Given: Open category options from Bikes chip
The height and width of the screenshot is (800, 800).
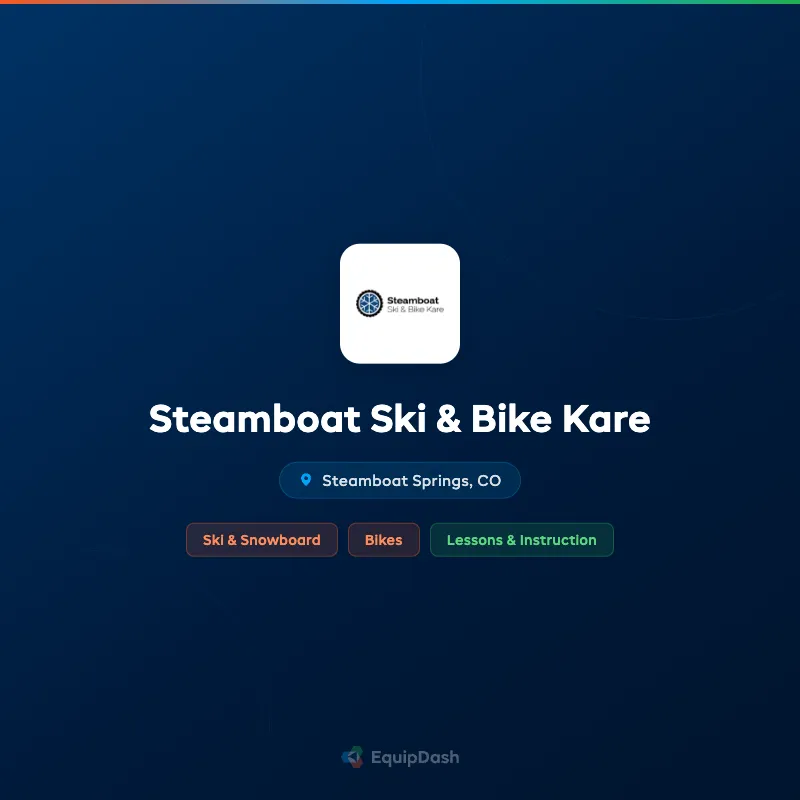Looking at the screenshot, I should (x=384, y=540).
